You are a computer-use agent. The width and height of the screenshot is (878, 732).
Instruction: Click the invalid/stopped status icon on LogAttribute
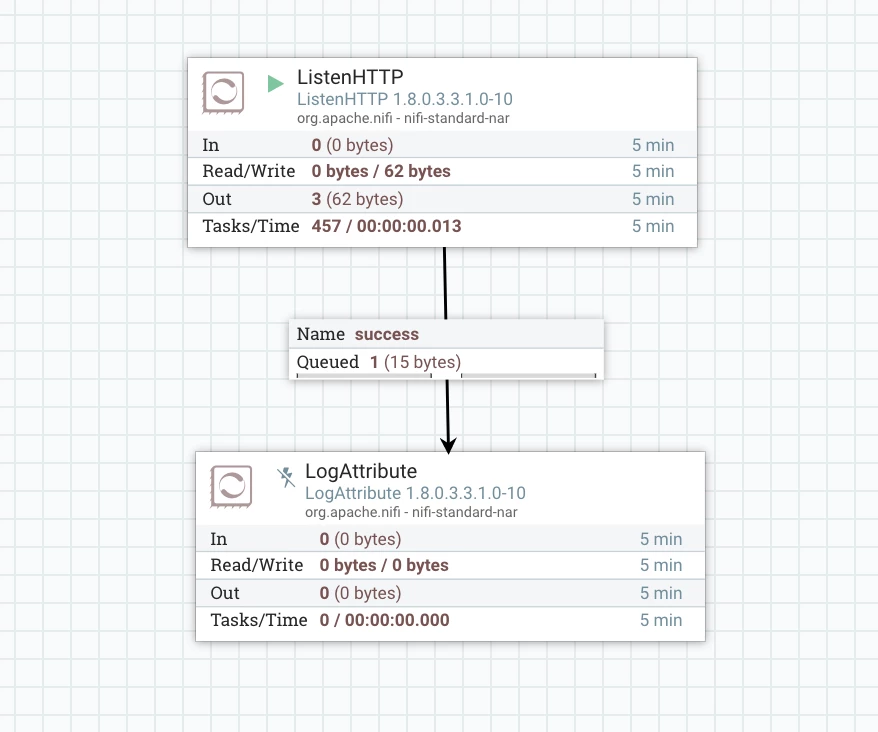pos(286,477)
